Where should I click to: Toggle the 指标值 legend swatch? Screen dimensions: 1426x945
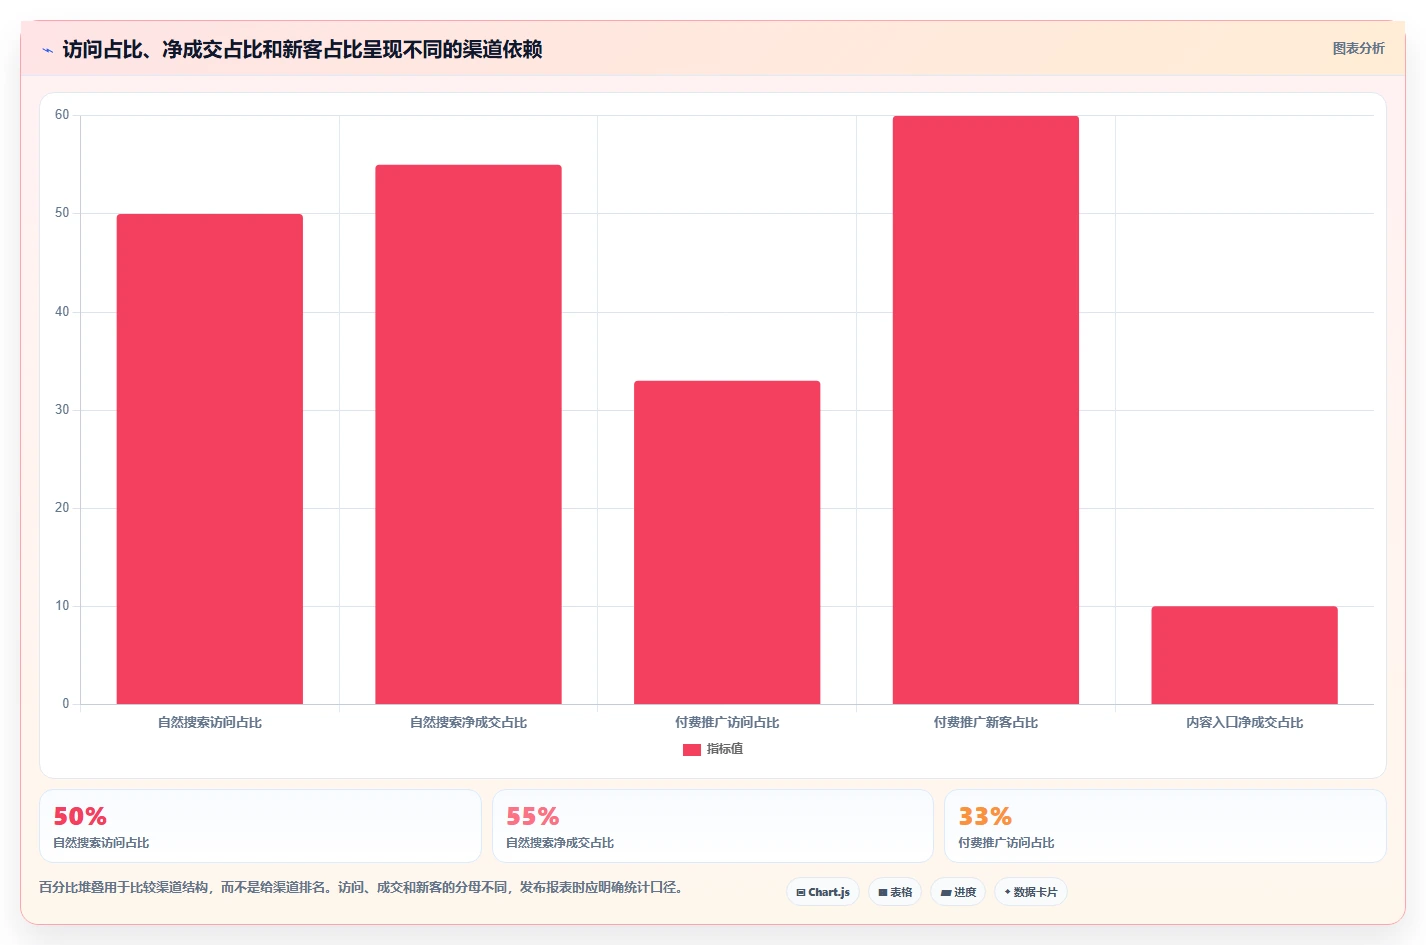tap(692, 749)
